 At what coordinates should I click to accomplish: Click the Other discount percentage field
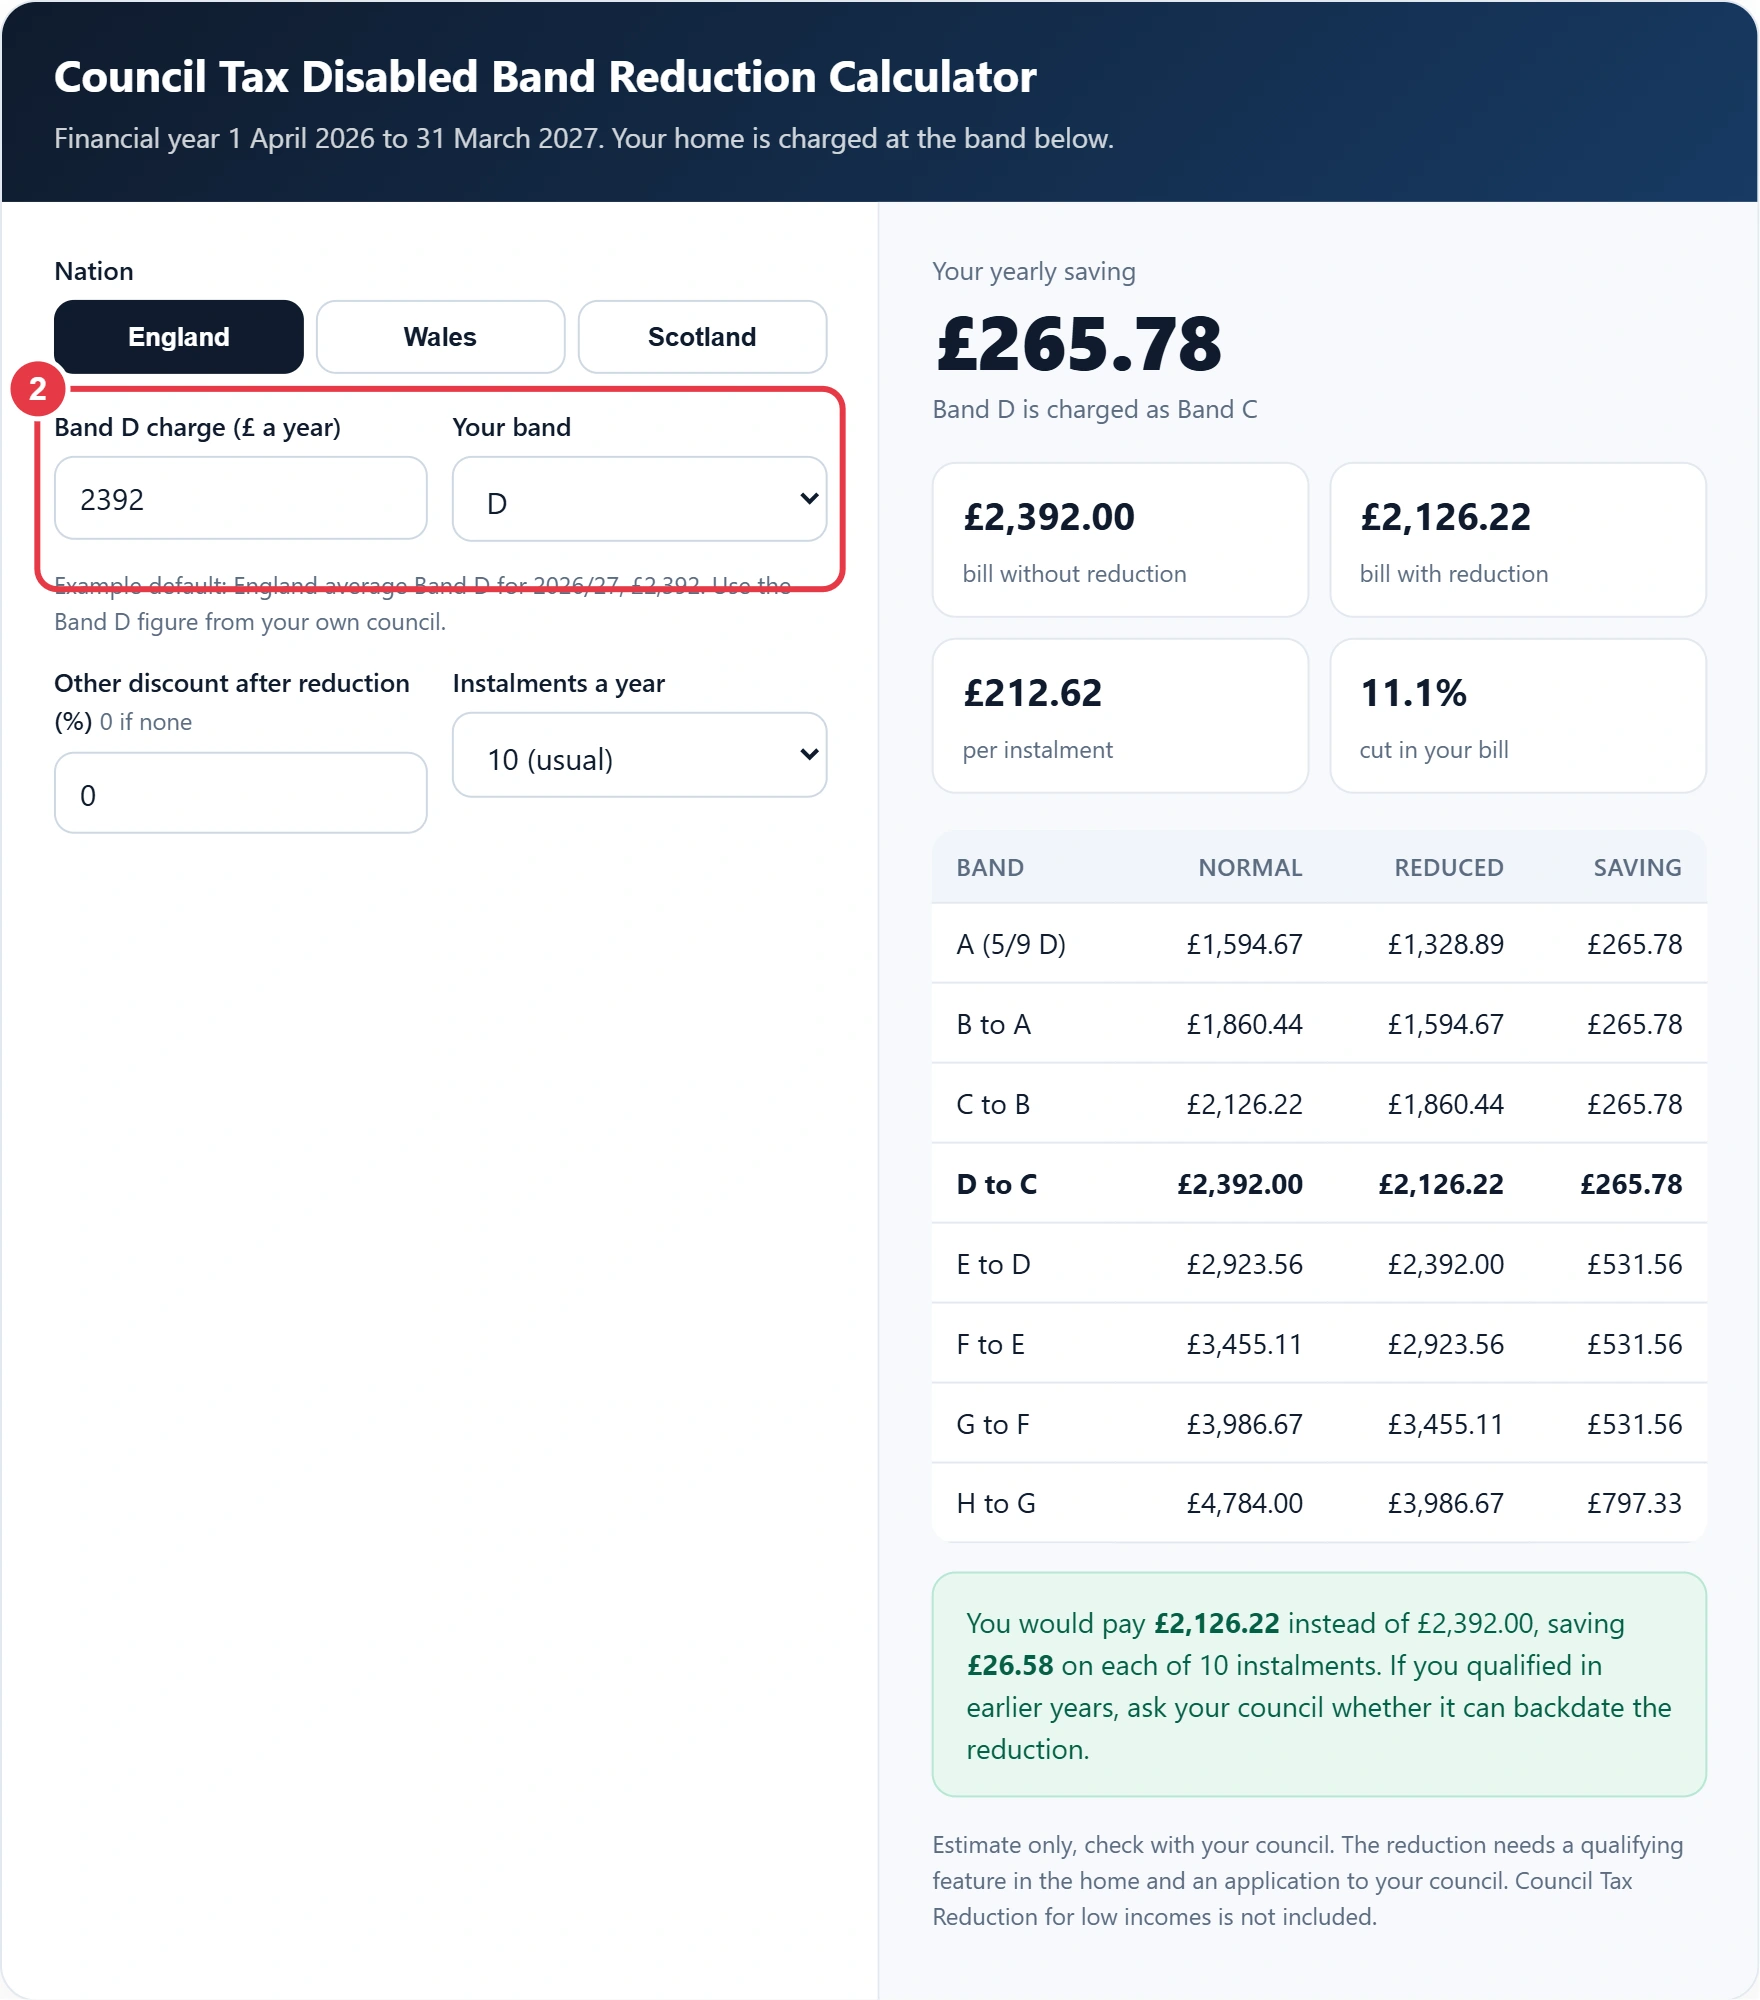[x=241, y=793]
